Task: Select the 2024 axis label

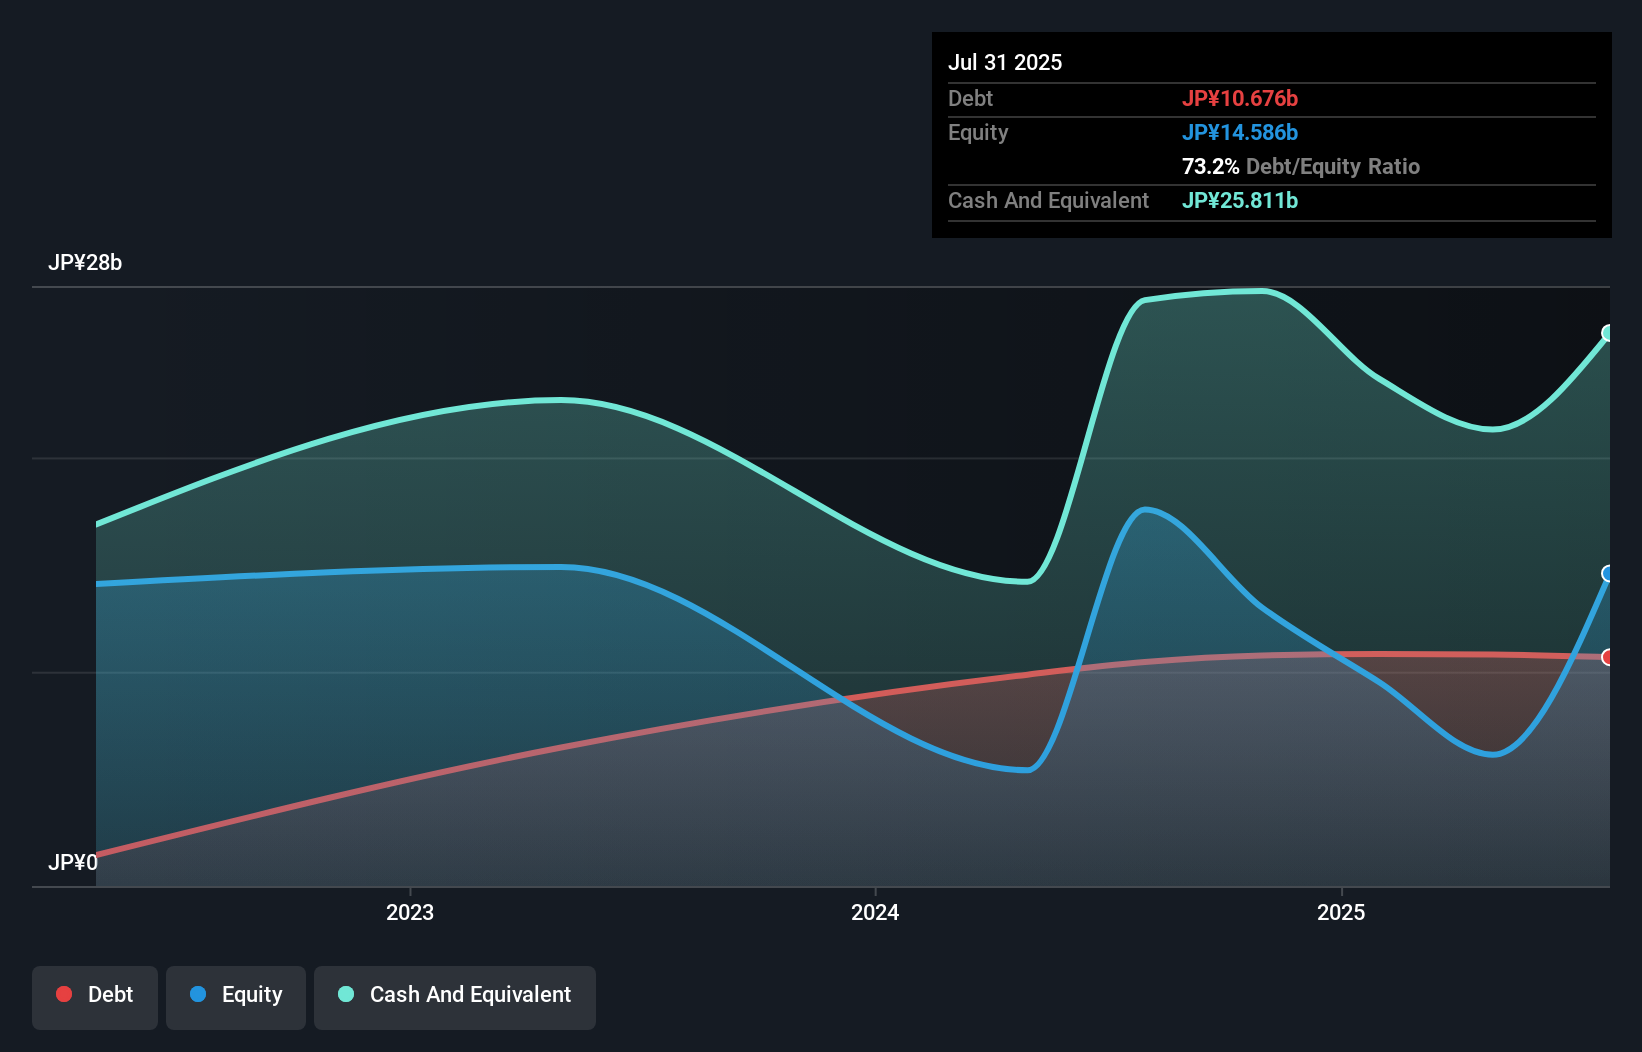Action: (874, 911)
